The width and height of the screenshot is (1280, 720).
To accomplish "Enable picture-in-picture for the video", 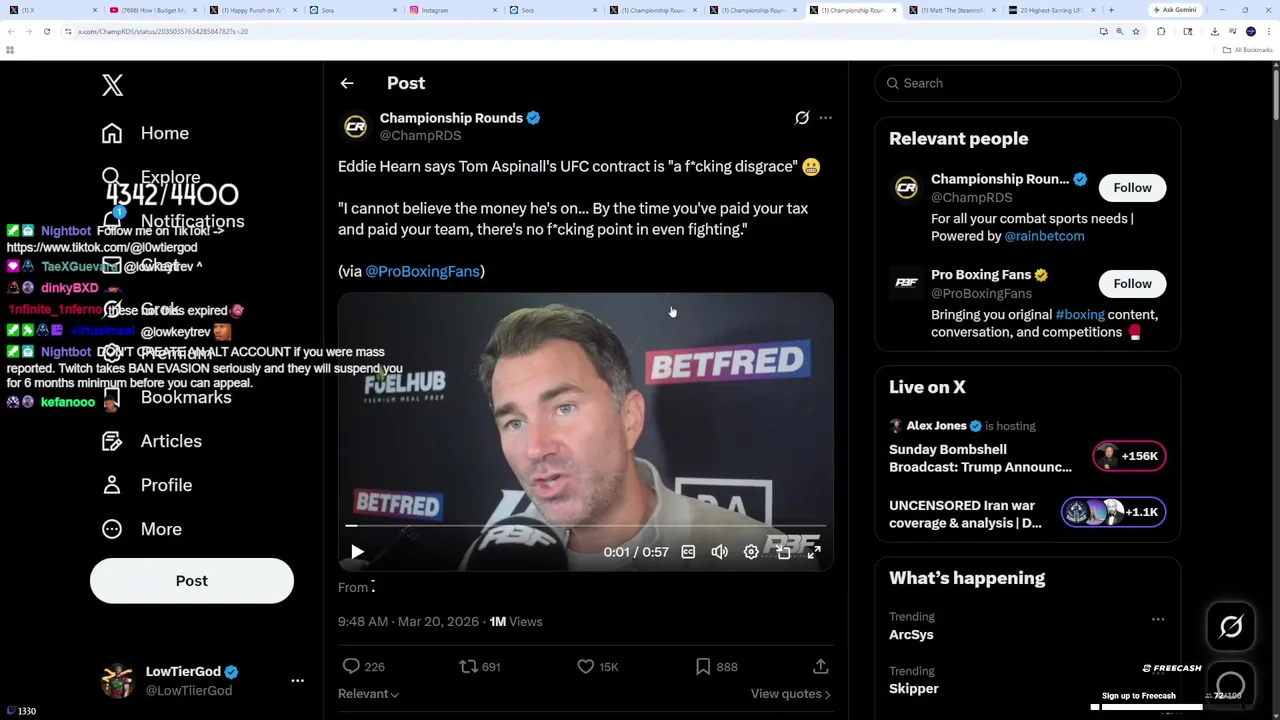I will pyautogui.click(x=783, y=552).
